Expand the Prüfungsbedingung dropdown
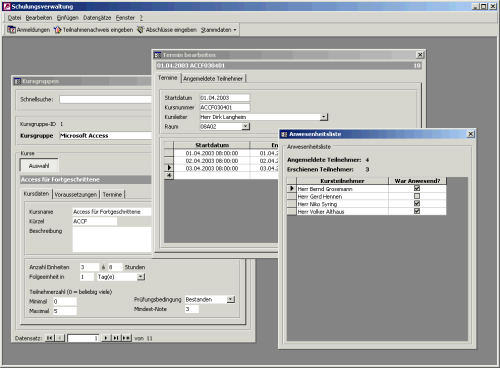 point(231,299)
